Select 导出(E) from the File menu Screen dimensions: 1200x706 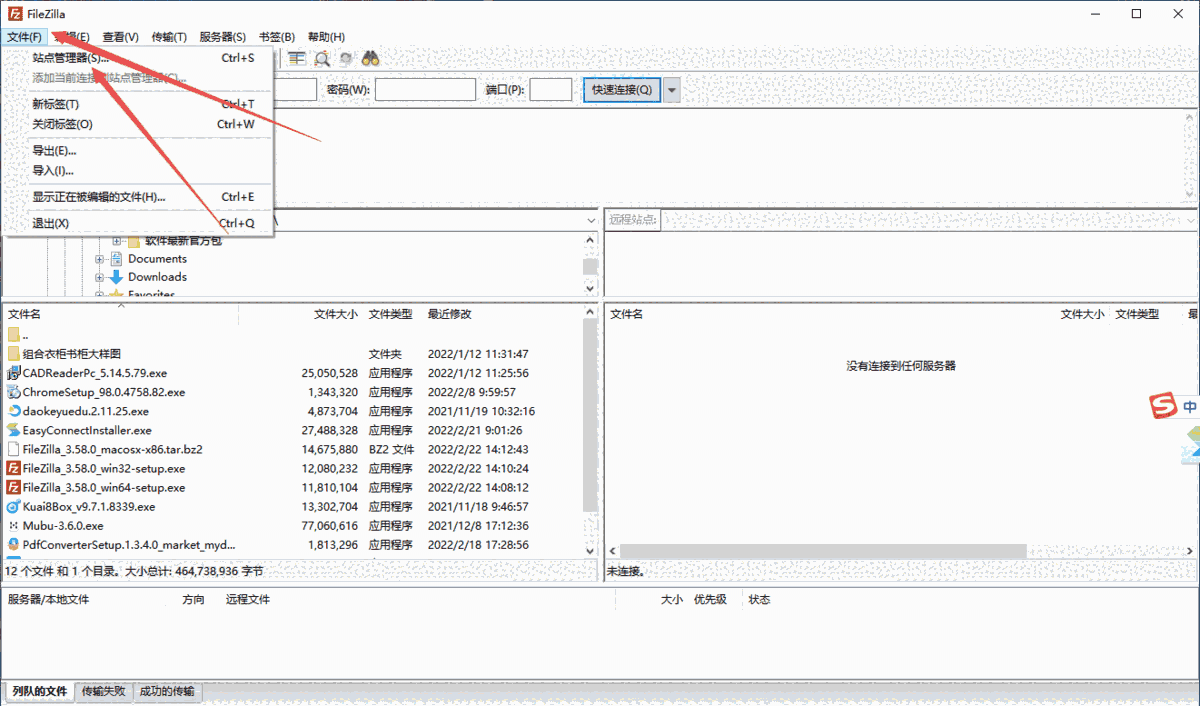(57, 151)
